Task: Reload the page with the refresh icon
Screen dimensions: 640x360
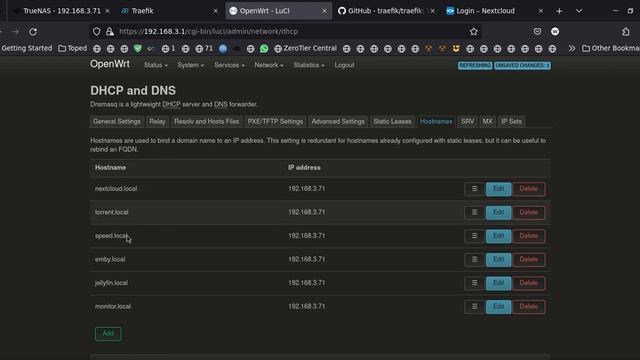Action: tap(33, 31)
